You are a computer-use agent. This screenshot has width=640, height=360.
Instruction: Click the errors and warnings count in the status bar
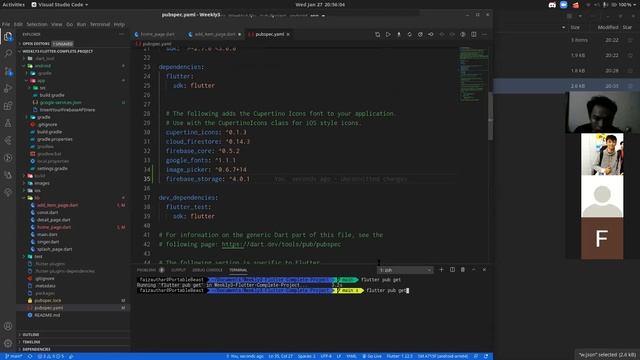click(x=51, y=356)
